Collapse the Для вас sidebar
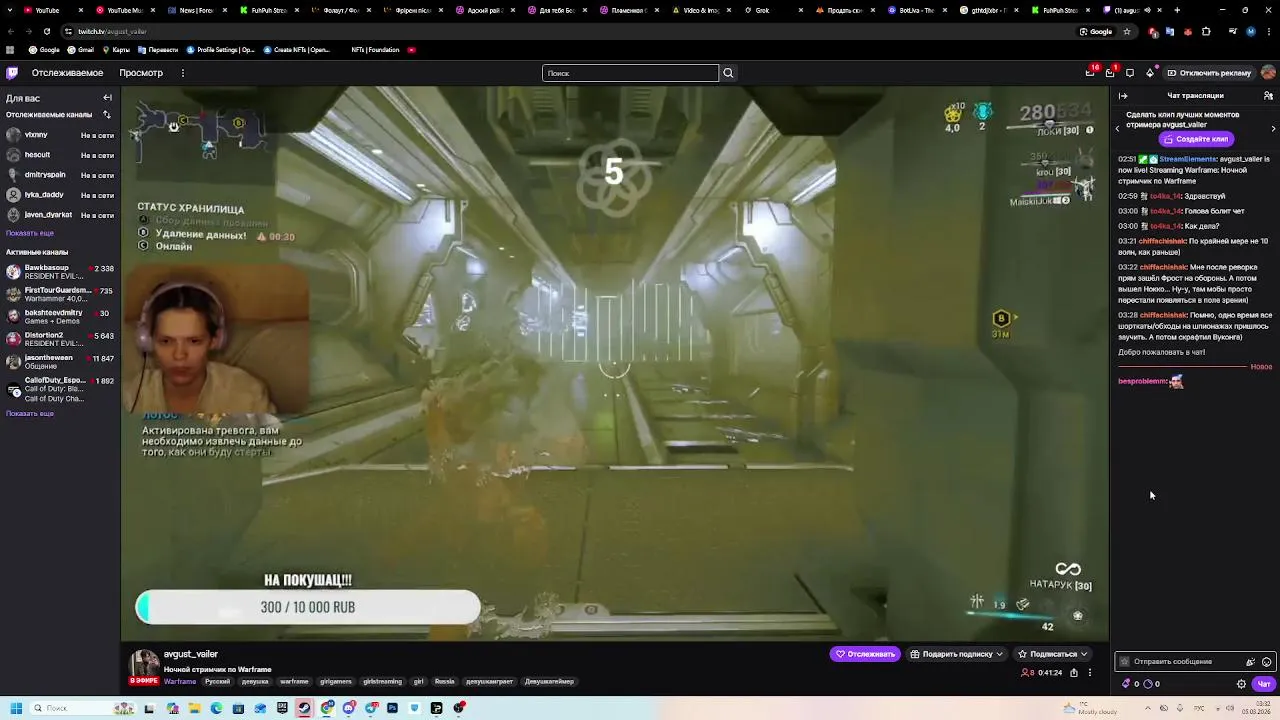 pos(107,98)
